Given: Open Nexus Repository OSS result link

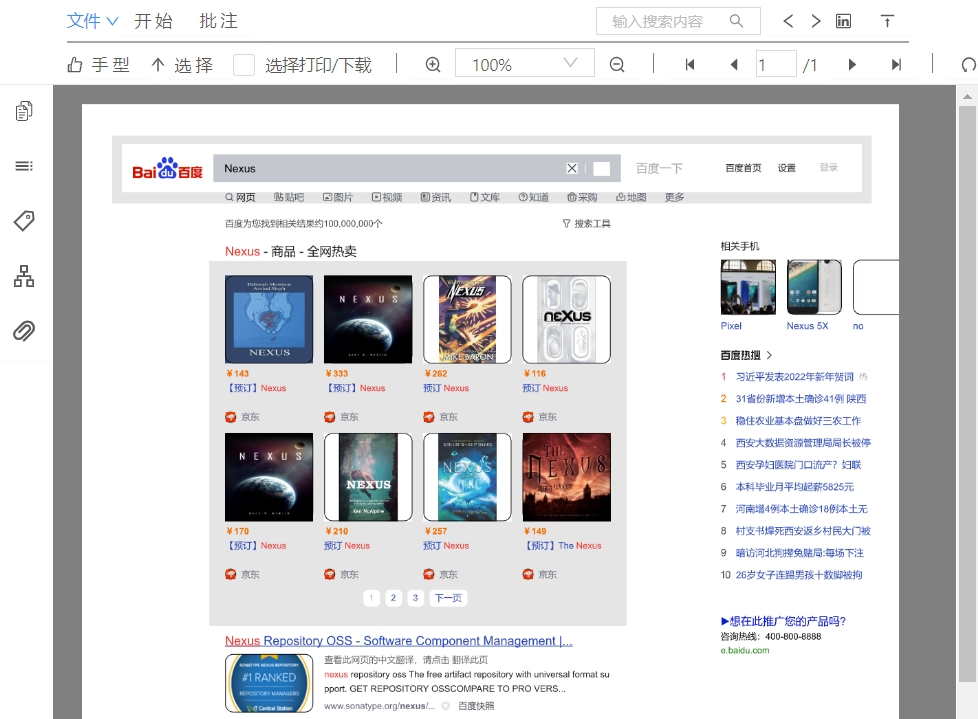Looking at the screenshot, I should 399,640.
